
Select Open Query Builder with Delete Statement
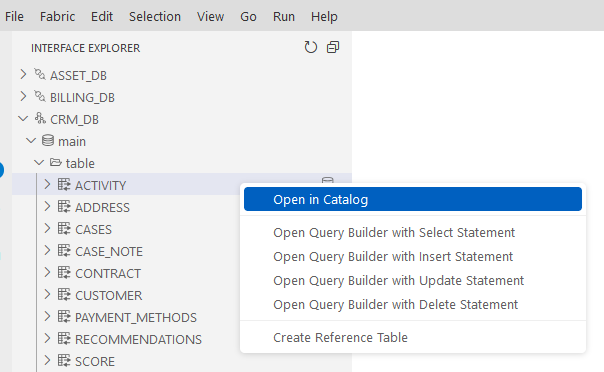pos(395,305)
